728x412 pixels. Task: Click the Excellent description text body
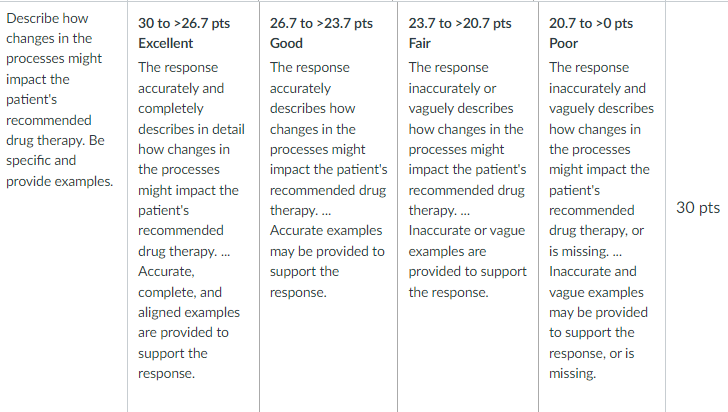tap(191, 220)
